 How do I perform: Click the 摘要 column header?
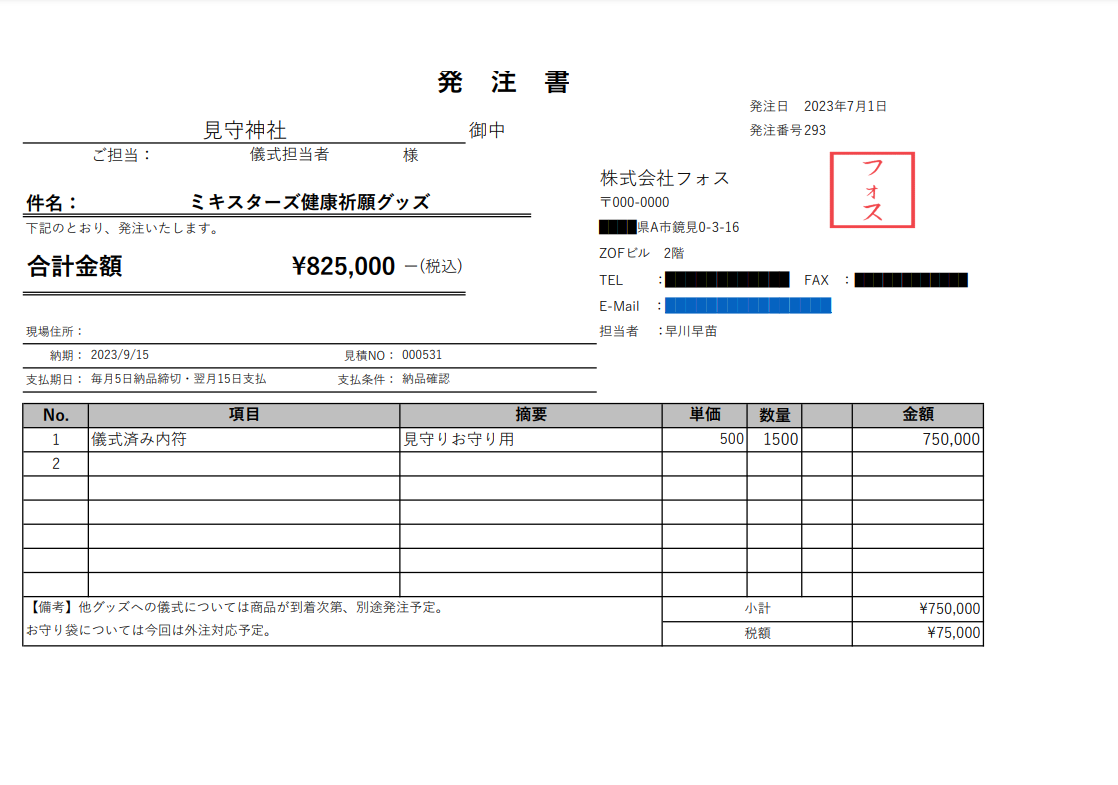531,415
